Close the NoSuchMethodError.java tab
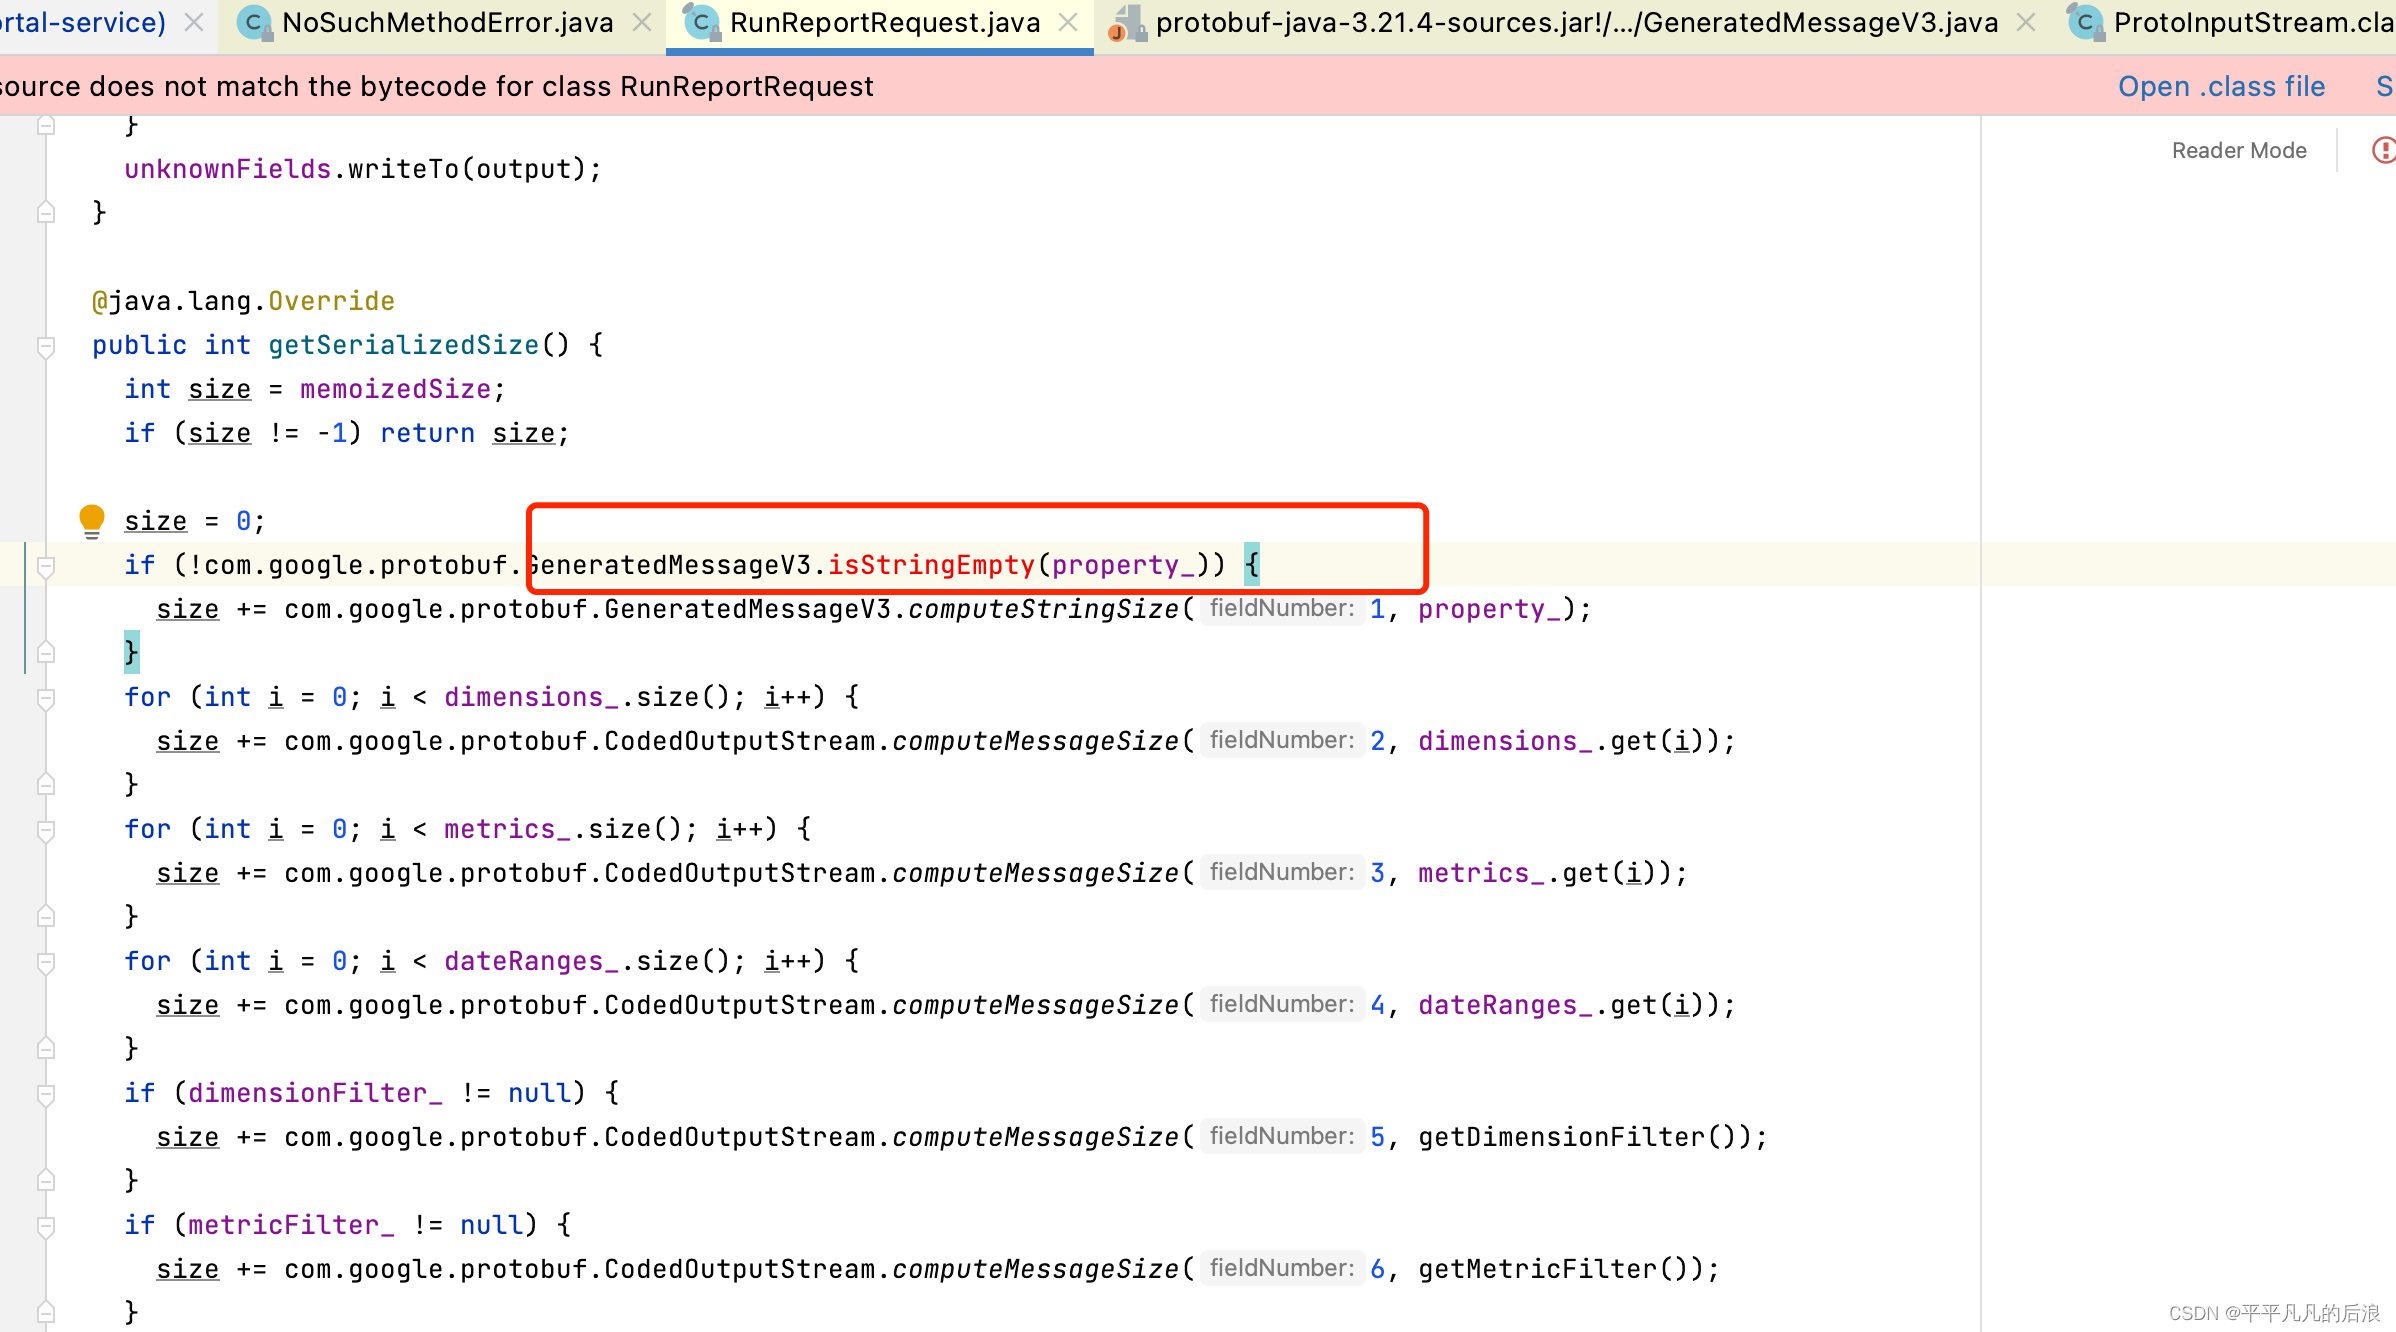Image resolution: width=2396 pixels, height=1332 pixels. [642, 22]
